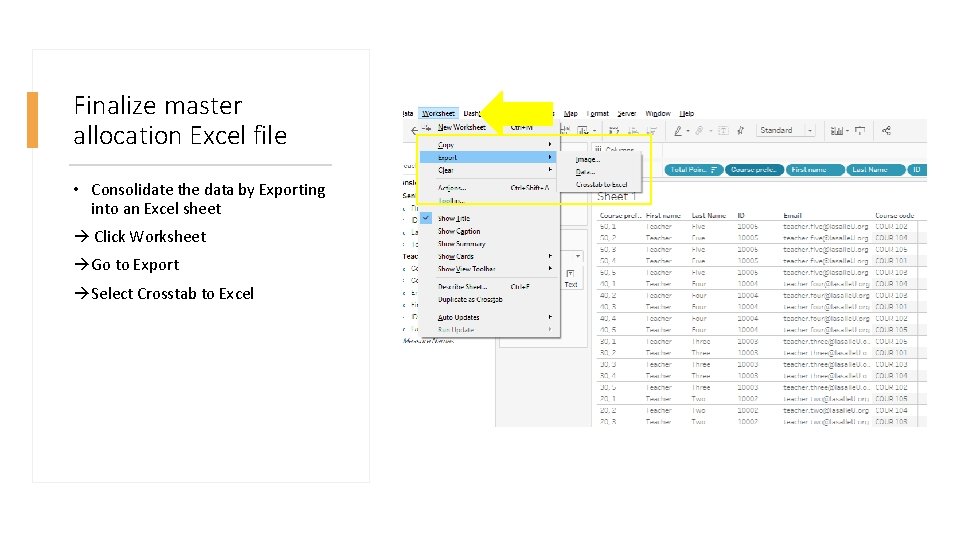Click the share workbook icon
The image size is (960, 540).
886,130
